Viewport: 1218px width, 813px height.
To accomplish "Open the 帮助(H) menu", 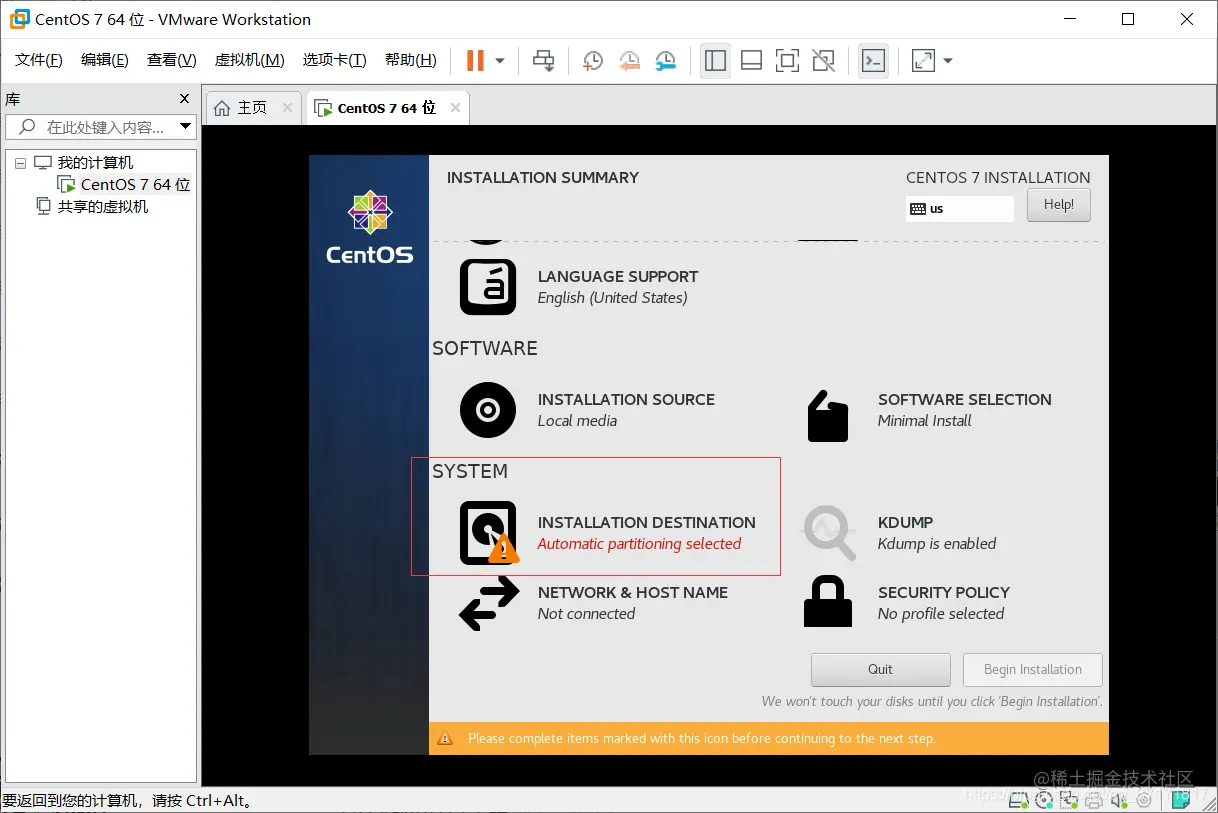I will [x=411, y=60].
